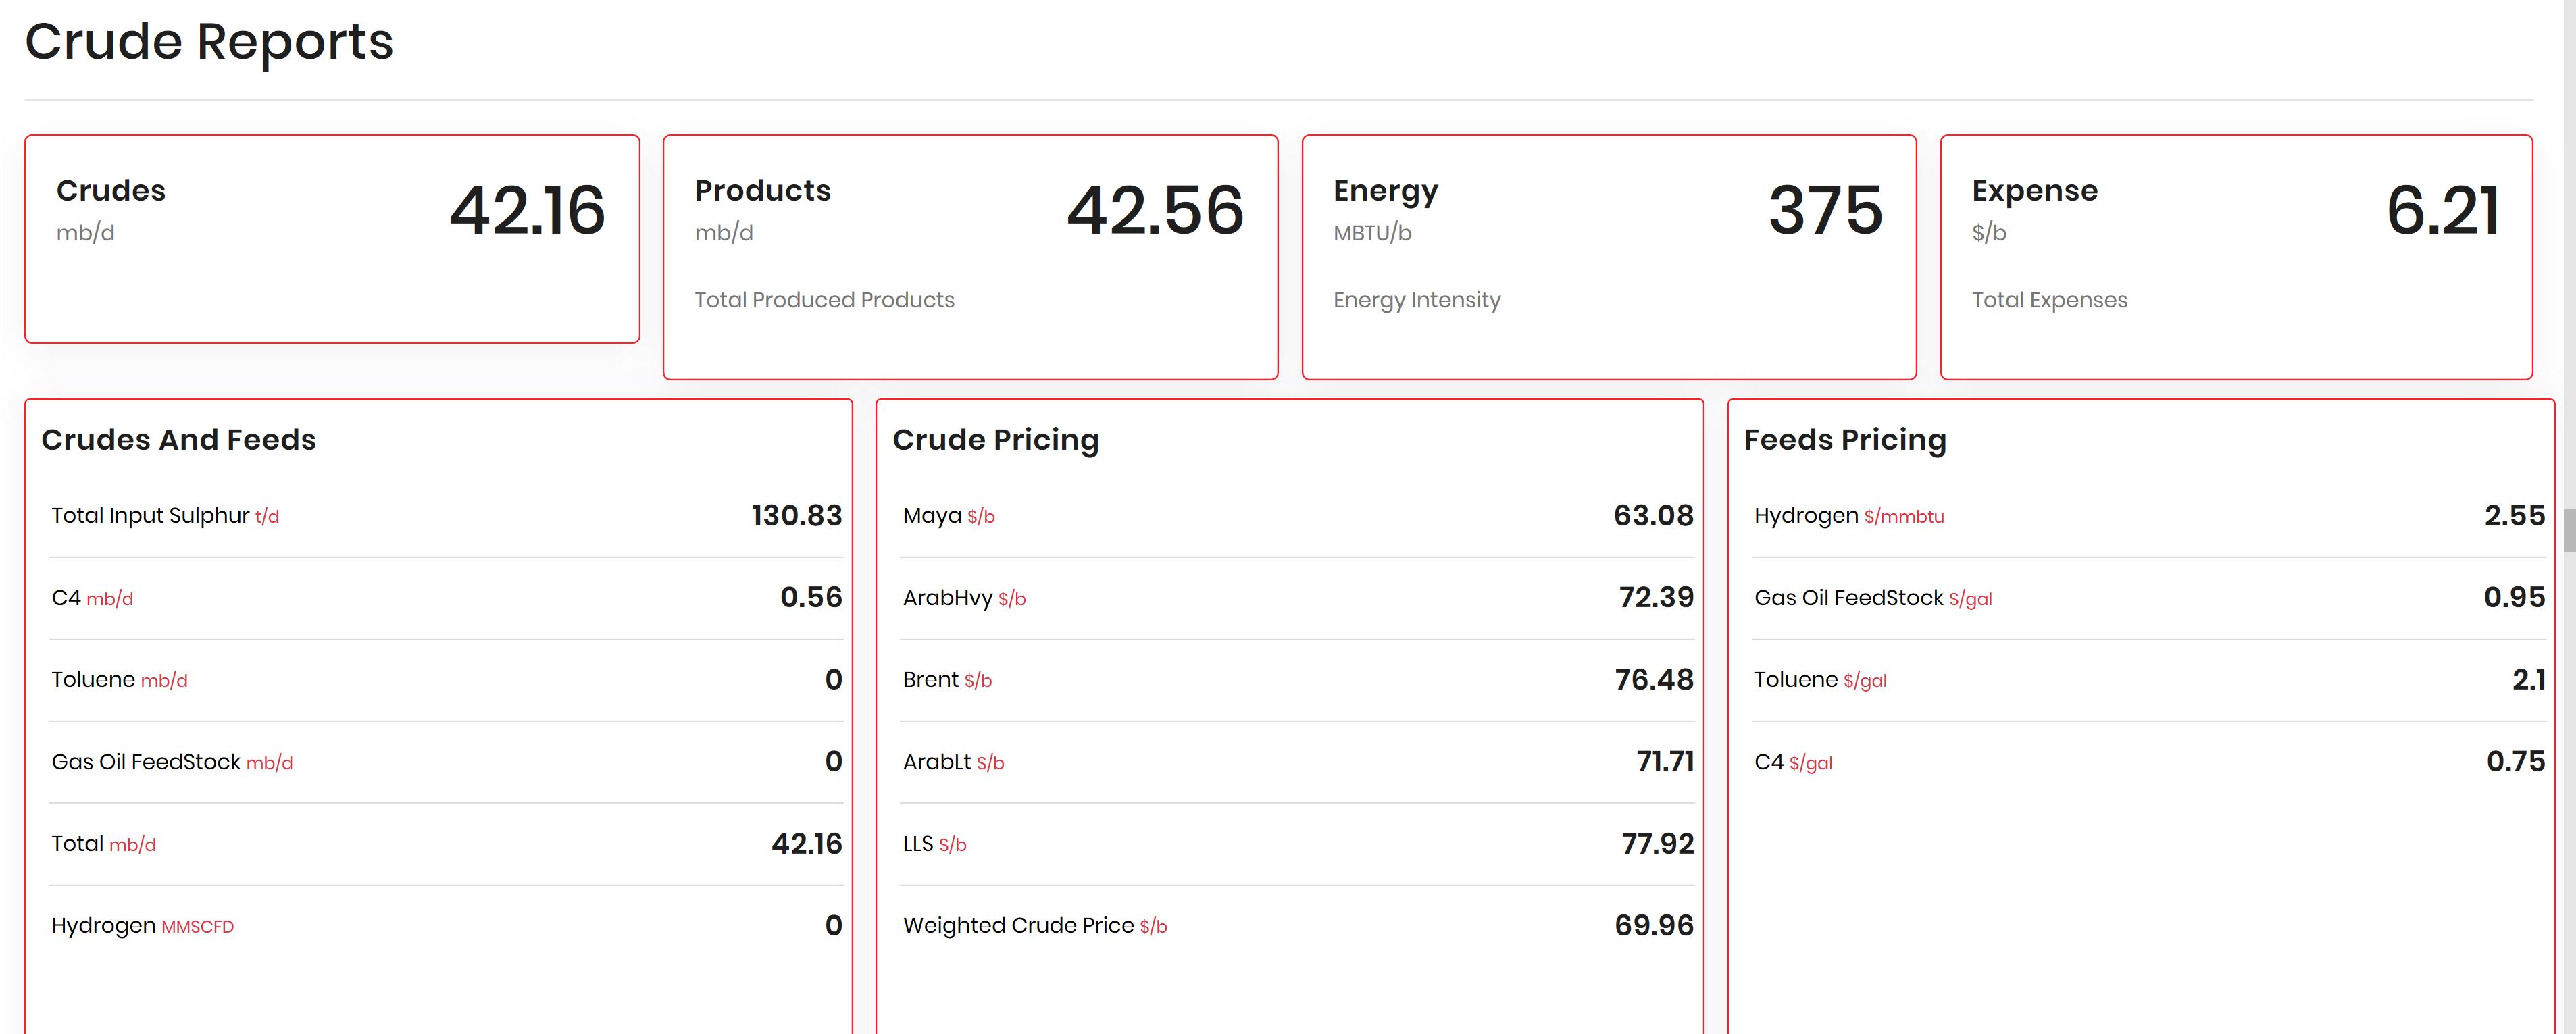Select the Gas Oil FeedStock $/gal label
The image size is (2576, 1034).
(x=1874, y=598)
